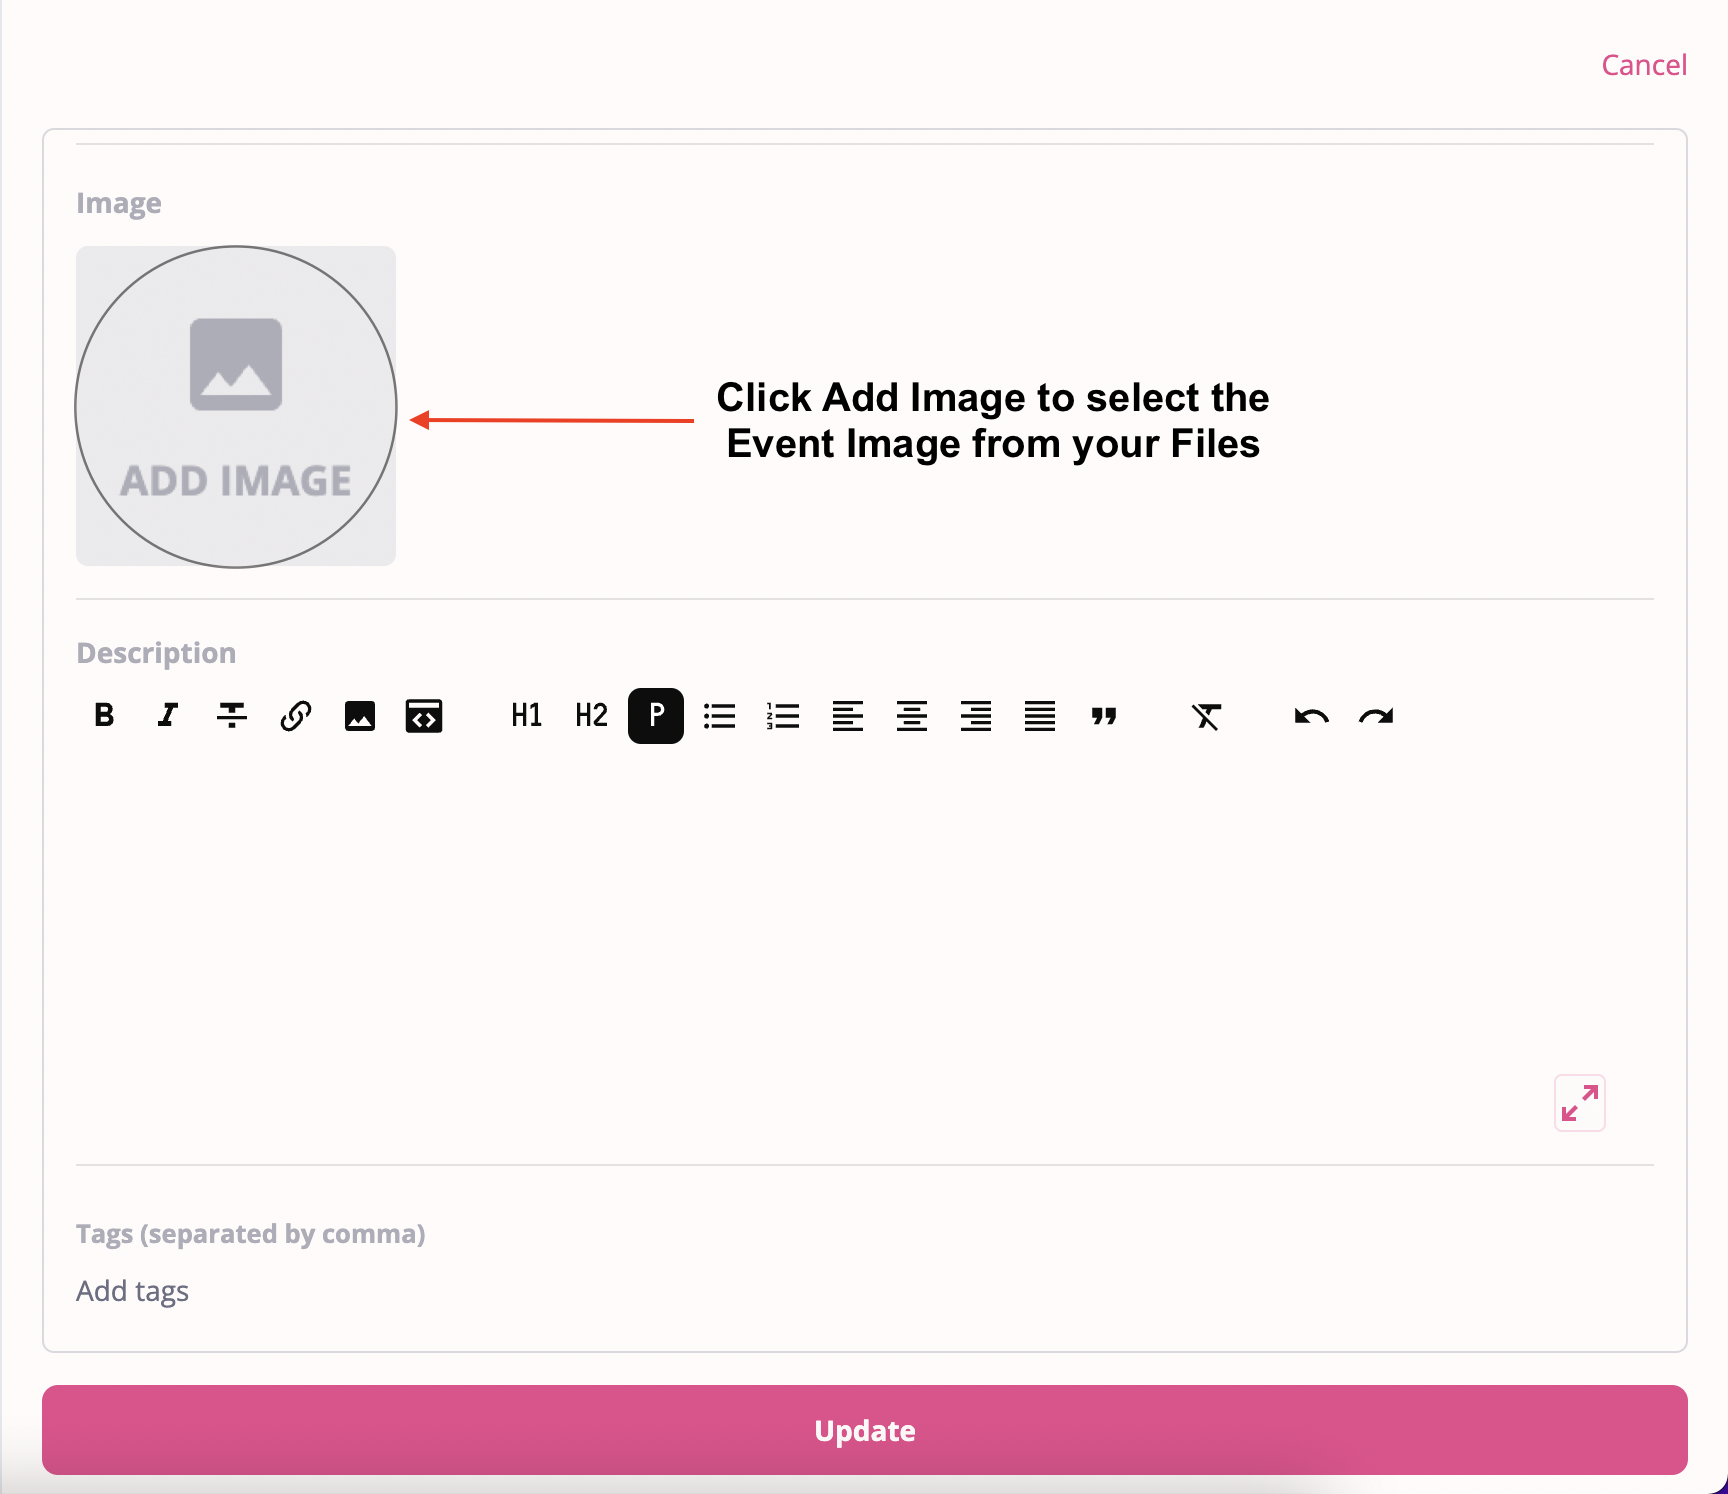The image size is (1728, 1494).
Task: Insert a blockquote
Action: 1104,716
